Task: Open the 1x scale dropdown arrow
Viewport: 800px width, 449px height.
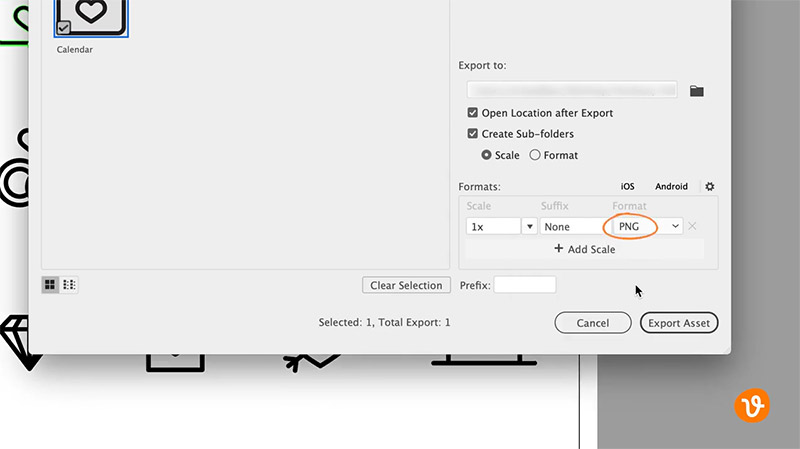Action: (530, 226)
